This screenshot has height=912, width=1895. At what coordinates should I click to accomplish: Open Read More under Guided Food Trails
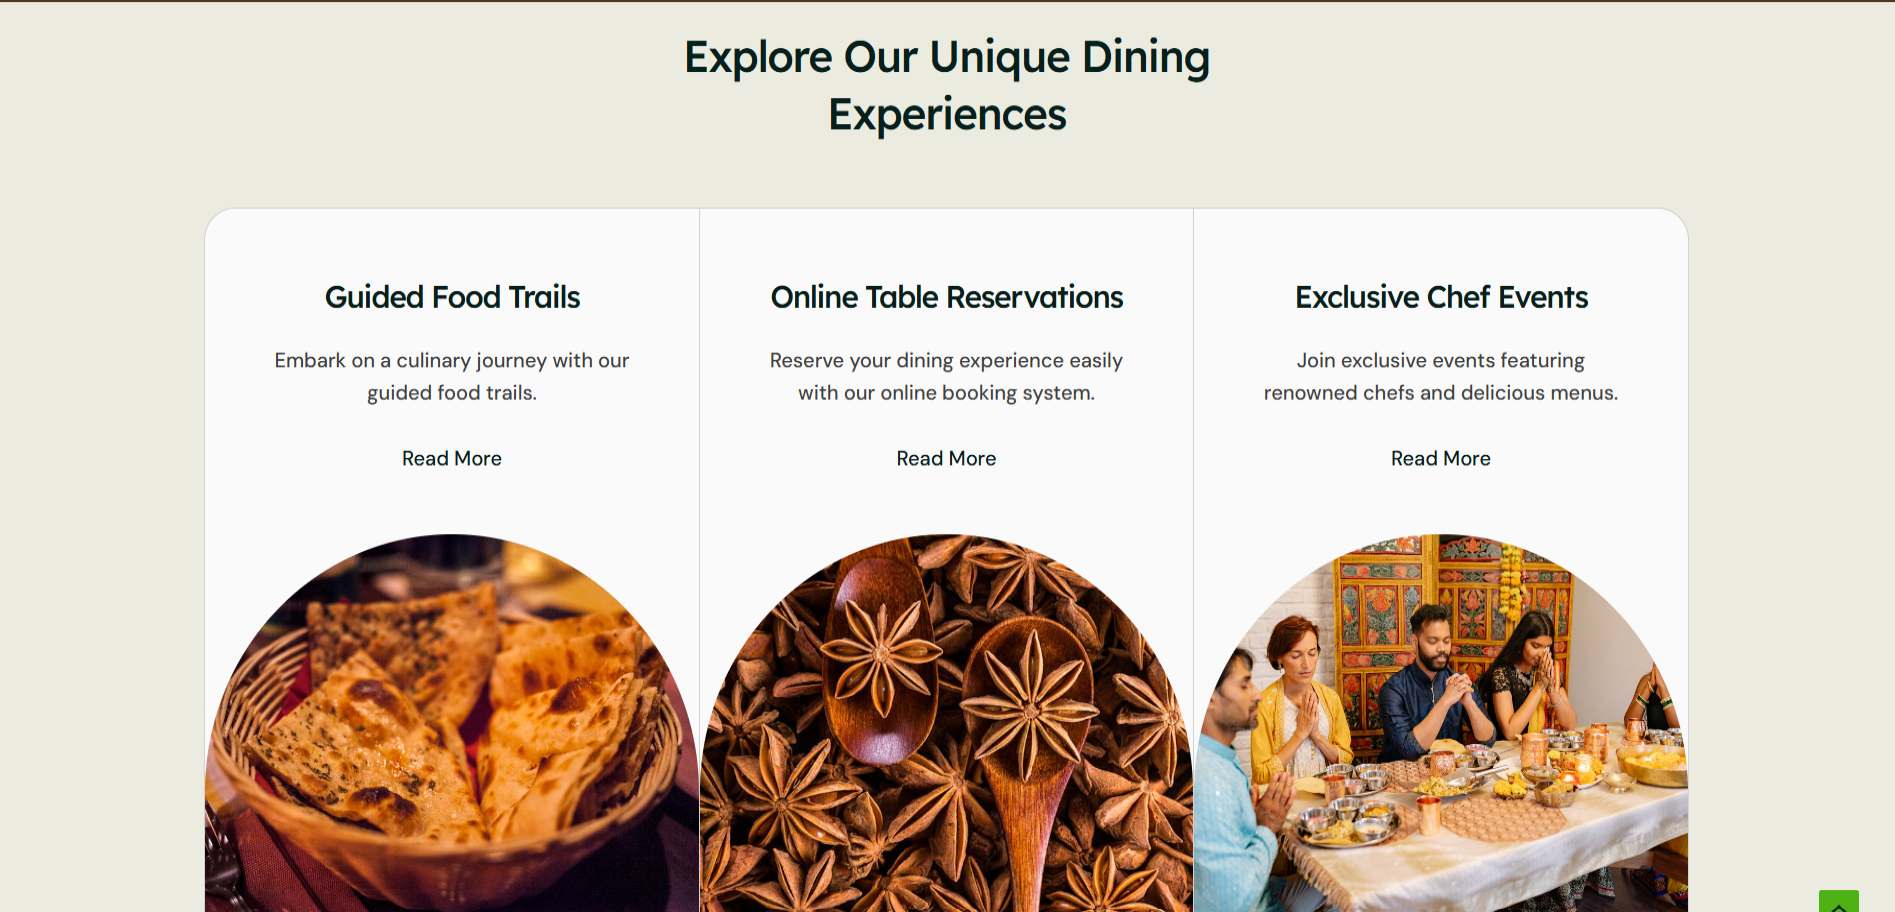point(452,458)
